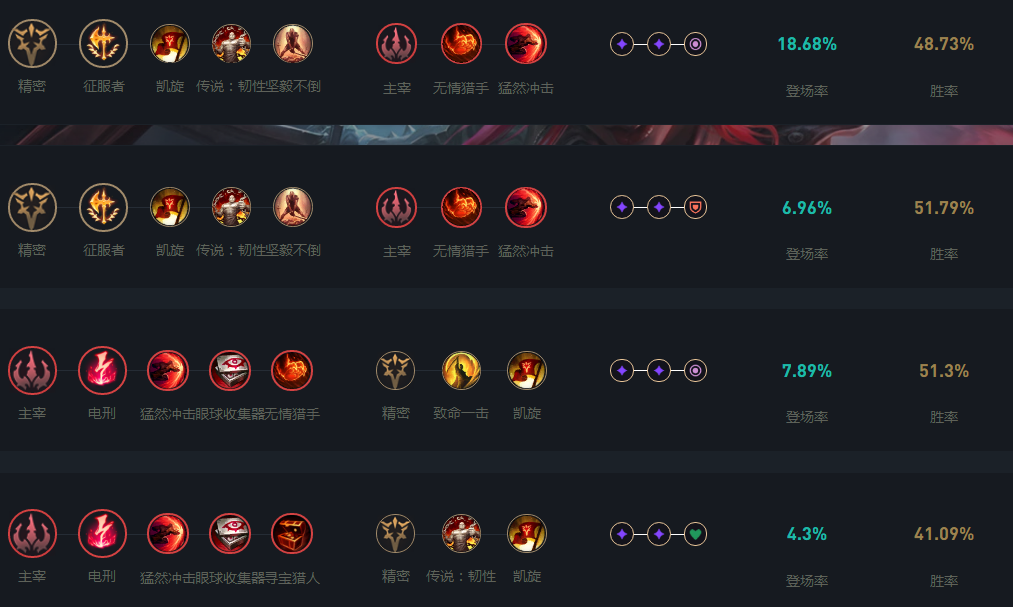Click the 致命一击 rune icon
This screenshot has height=607, width=1013.
click(461, 370)
